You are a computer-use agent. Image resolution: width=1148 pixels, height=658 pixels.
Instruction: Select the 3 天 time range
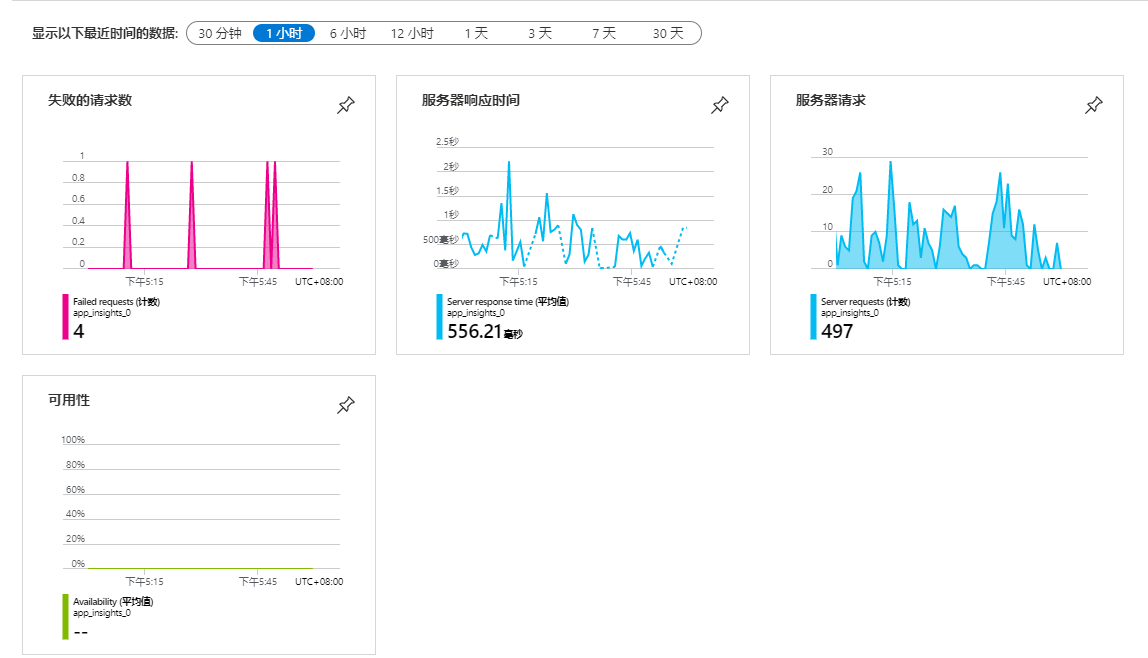pos(540,34)
